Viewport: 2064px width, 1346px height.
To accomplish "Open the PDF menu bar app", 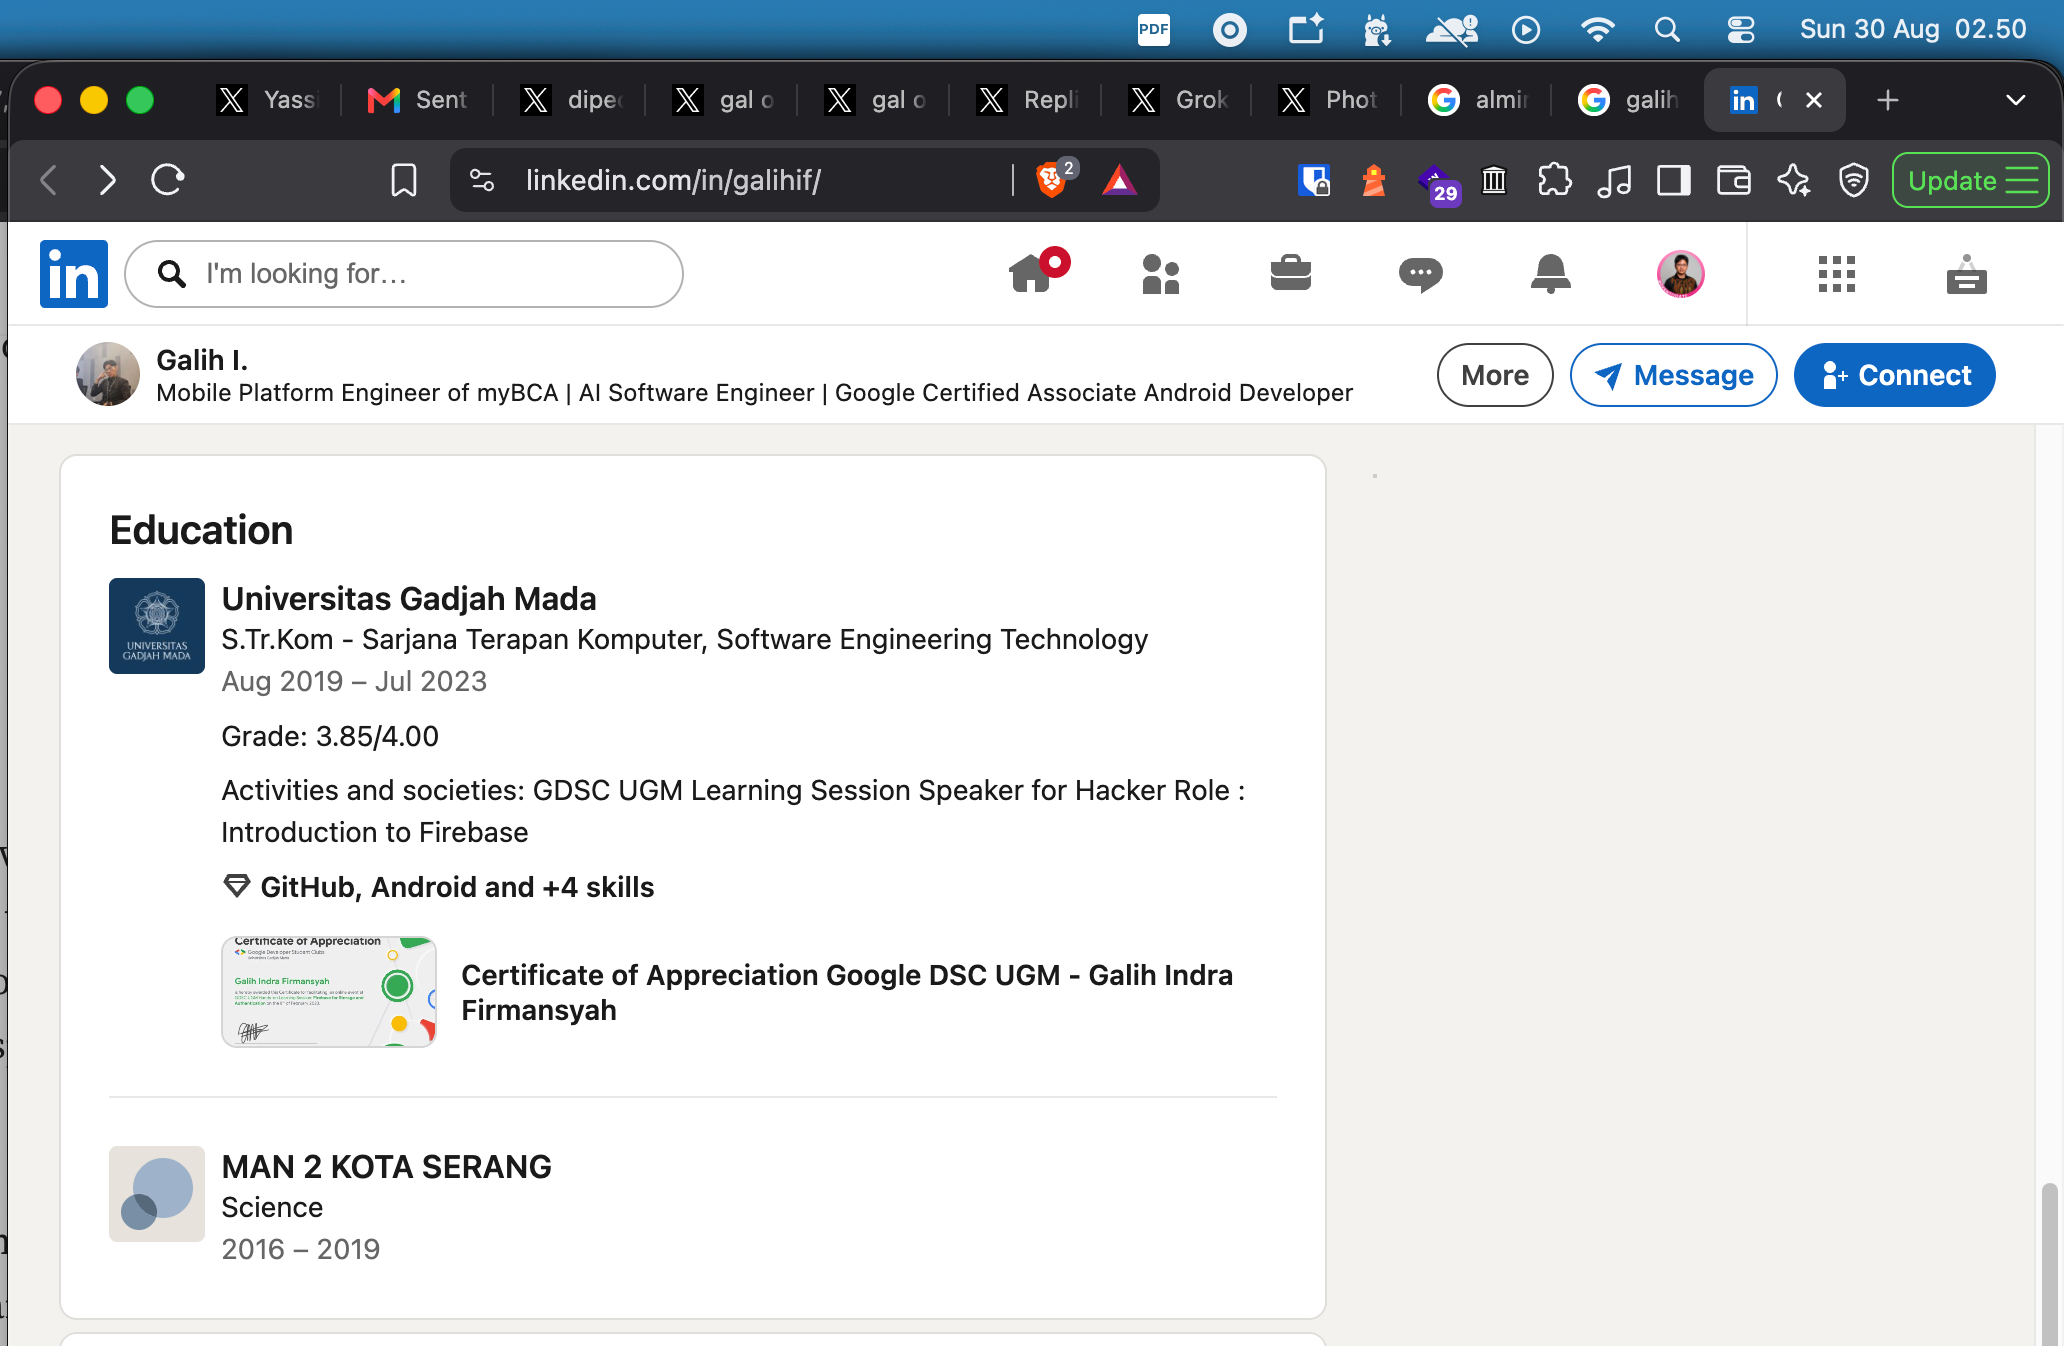I will tap(1154, 30).
